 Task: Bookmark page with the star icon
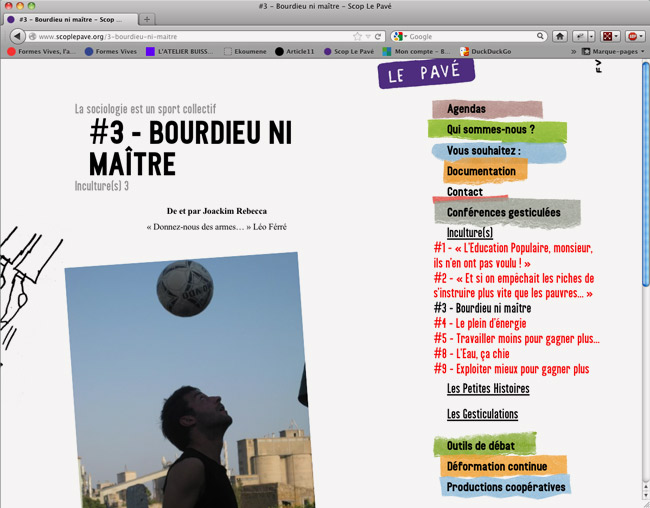click(357, 36)
